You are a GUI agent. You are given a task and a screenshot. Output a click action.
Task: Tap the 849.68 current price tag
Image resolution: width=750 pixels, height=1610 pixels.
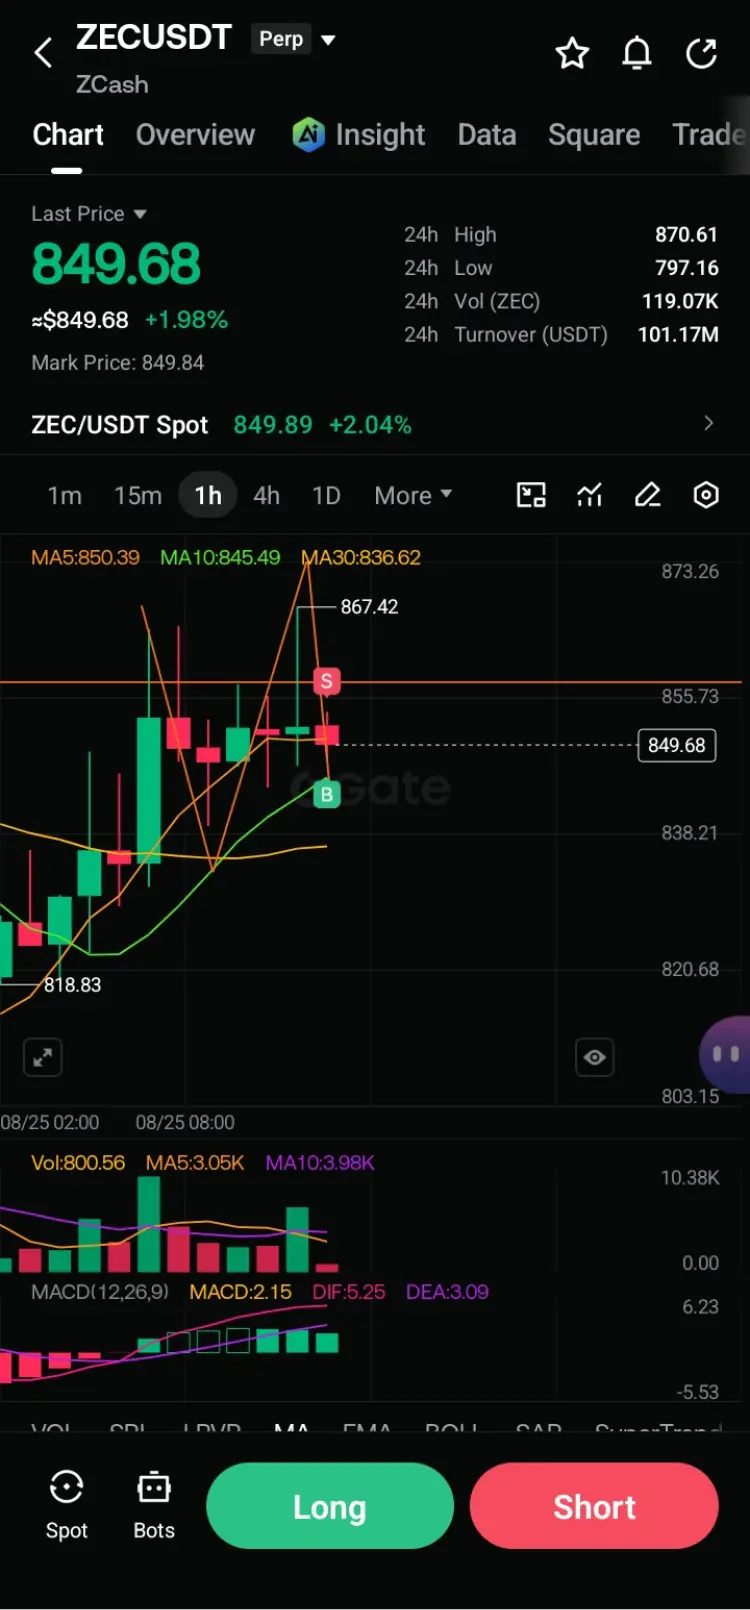pyautogui.click(x=677, y=745)
